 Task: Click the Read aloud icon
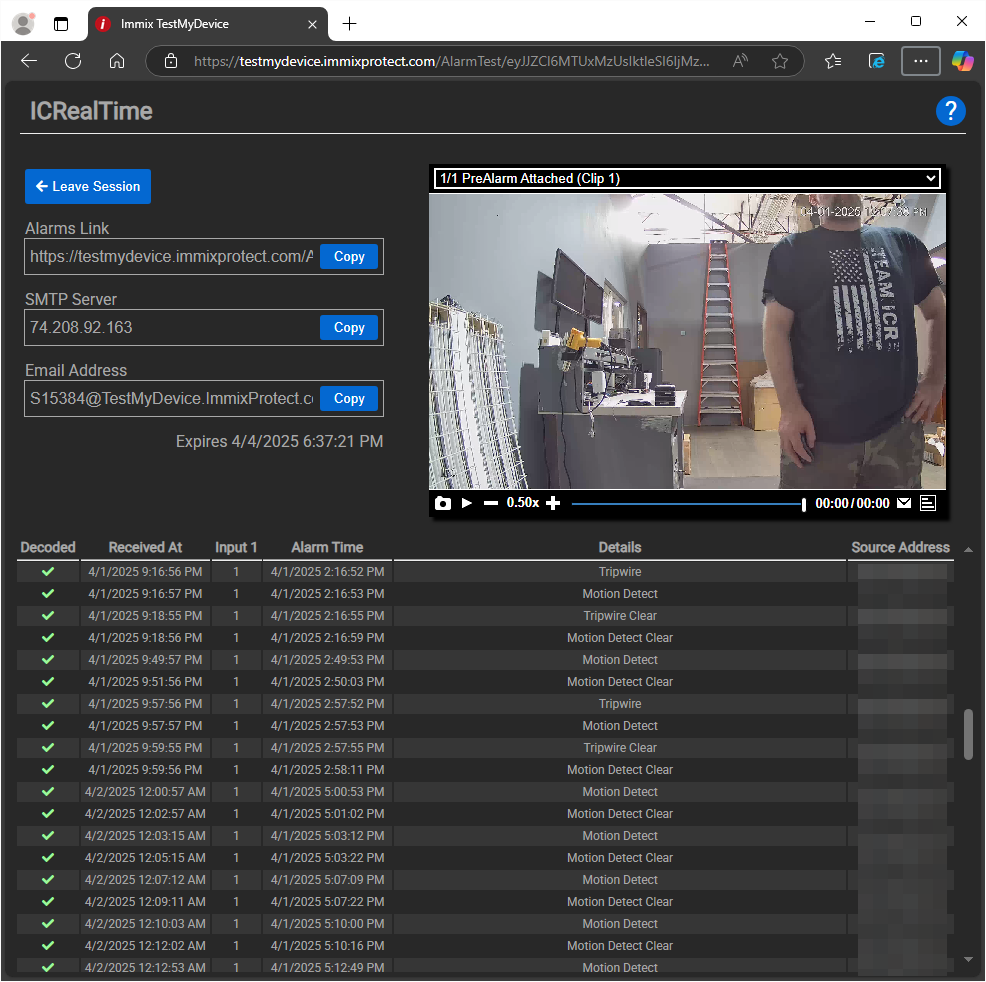pyautogui.click(x=740, y=61)
